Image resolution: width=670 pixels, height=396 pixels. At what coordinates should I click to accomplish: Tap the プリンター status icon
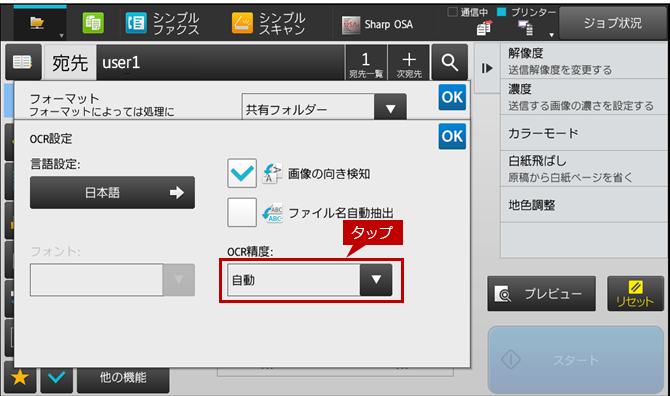point(526,28)
